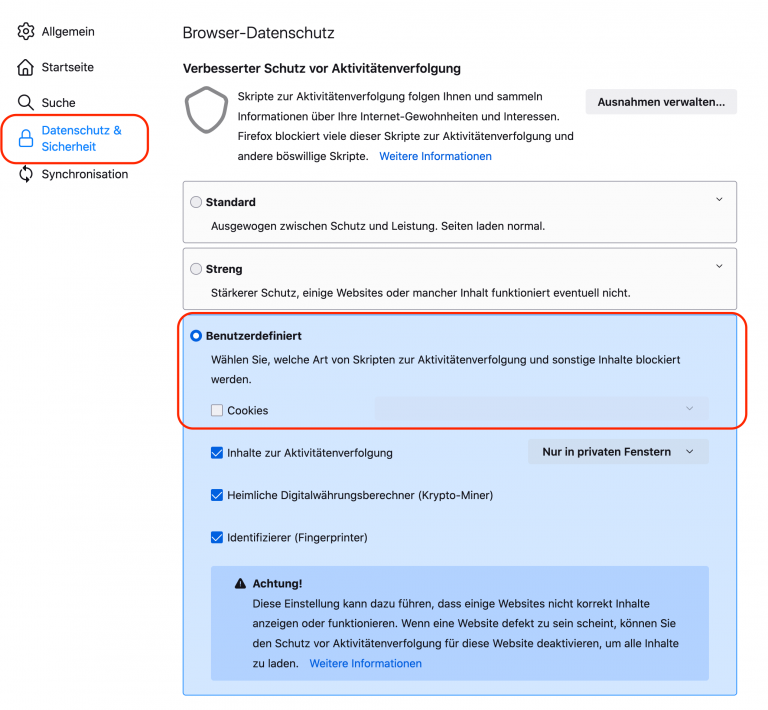Viewport: 768px width, 710px height.
Task: Uncheck Inhalte zur Aktivitätenverfolgung checkbox
Action: click(x=217, y=452)
